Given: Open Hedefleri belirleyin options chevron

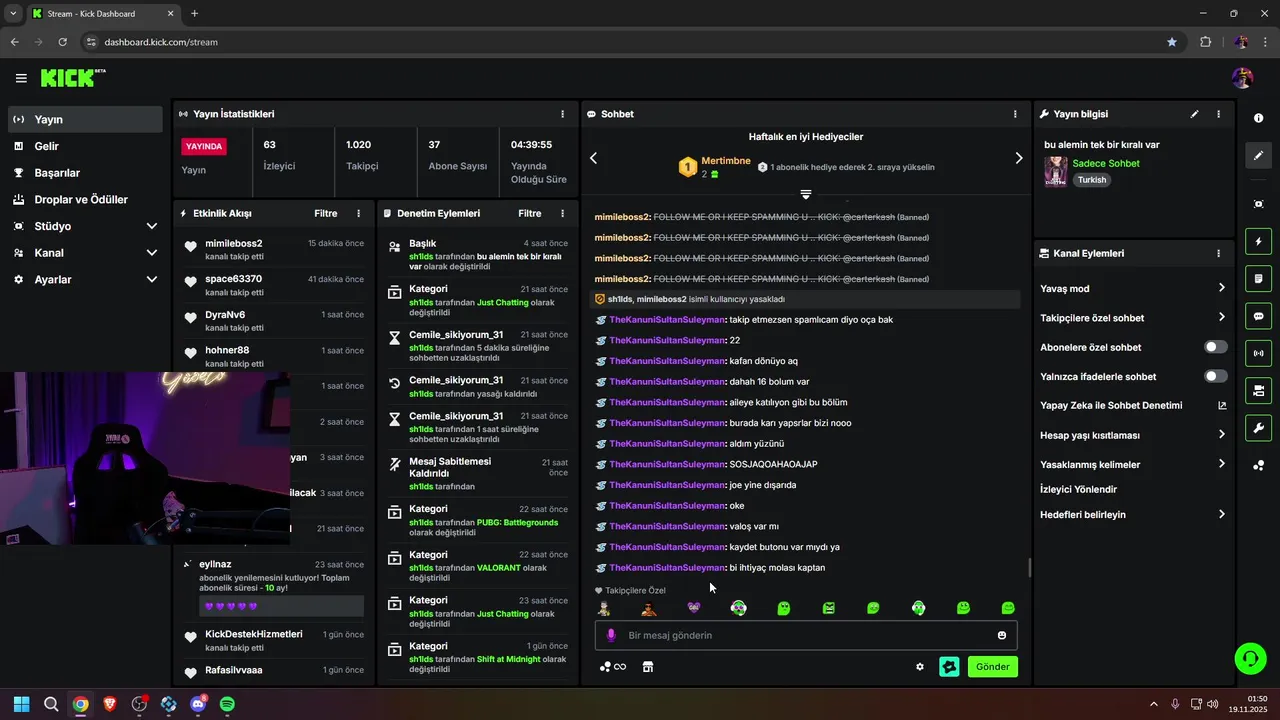Looking at the screenshot, I should 1221,515.
